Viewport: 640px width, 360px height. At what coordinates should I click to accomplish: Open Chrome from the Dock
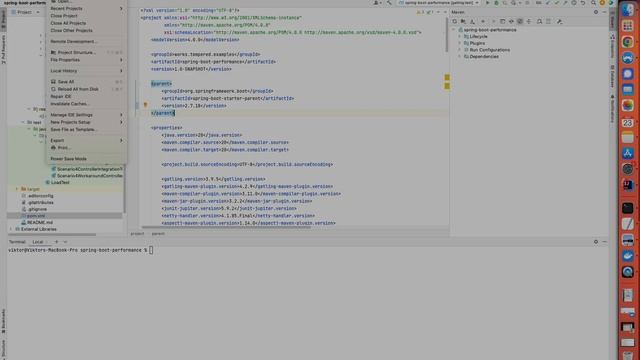(628, 42)
